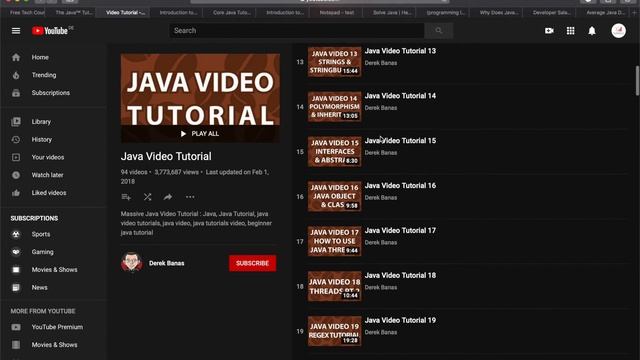Click the Search input field
640x360 pixels.
pos(297,31)
